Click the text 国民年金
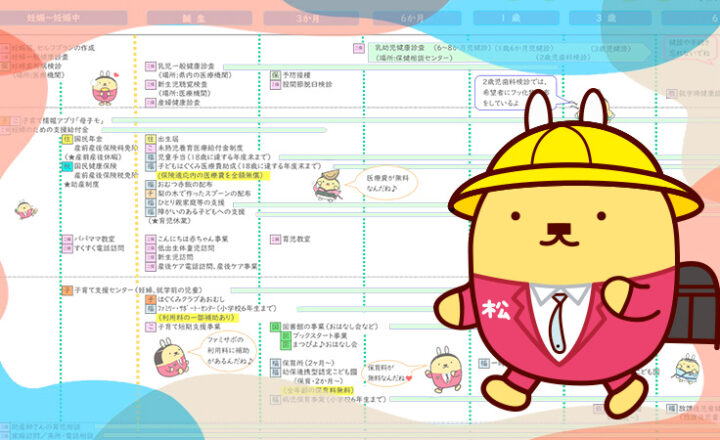This screenshot has height=440, width=720. click(x=88, y=139)
